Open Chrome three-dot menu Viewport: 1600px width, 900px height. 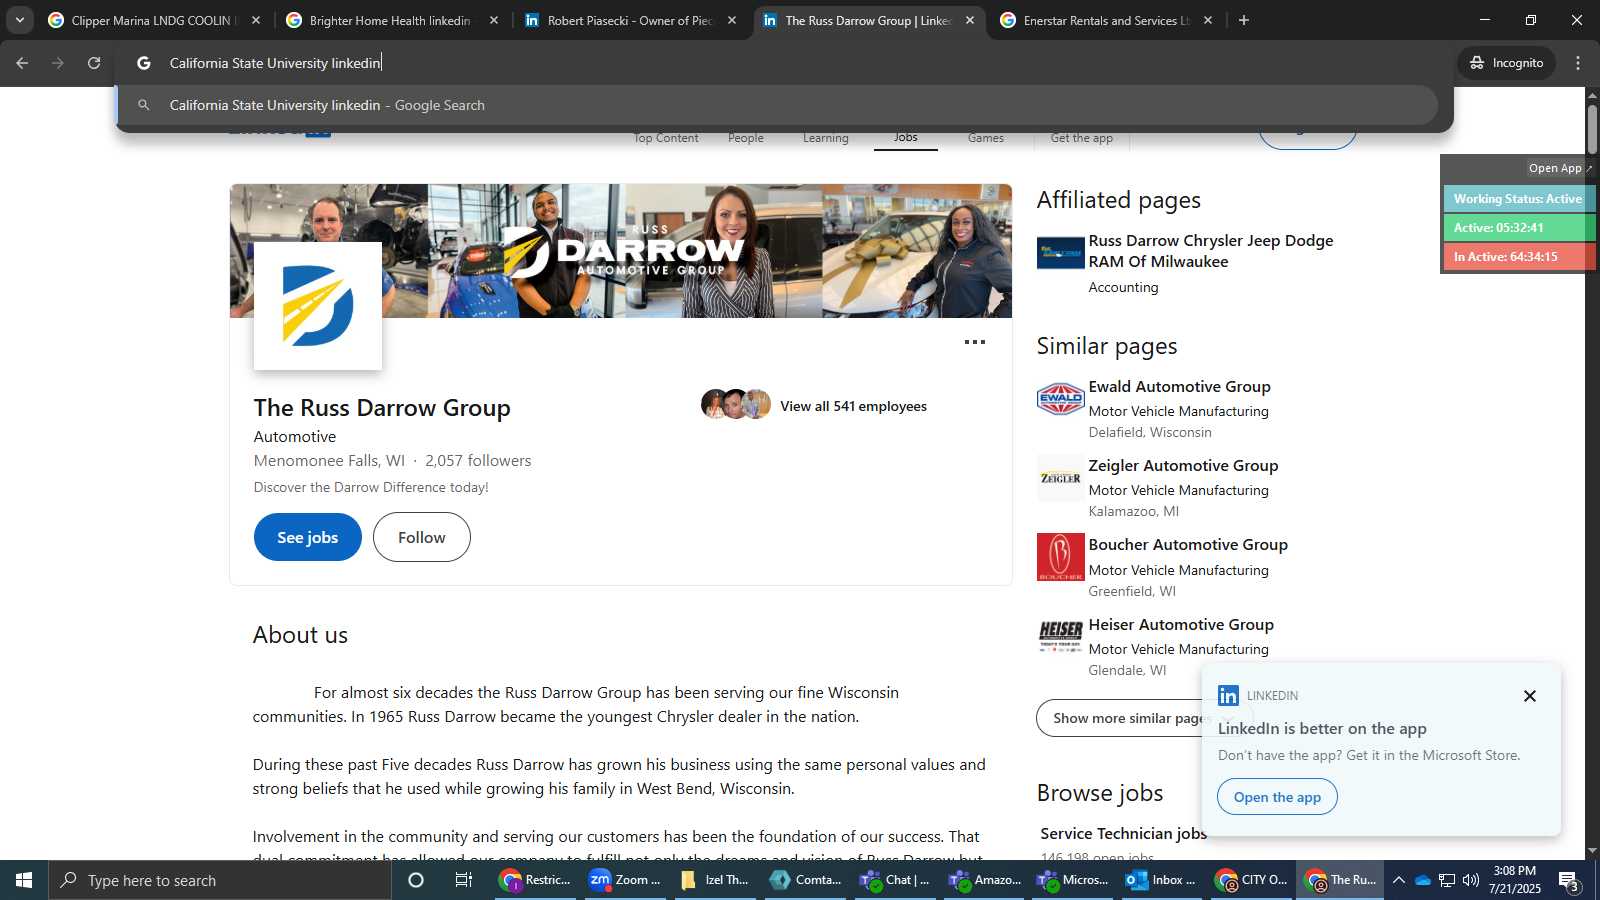point(1578,63)
